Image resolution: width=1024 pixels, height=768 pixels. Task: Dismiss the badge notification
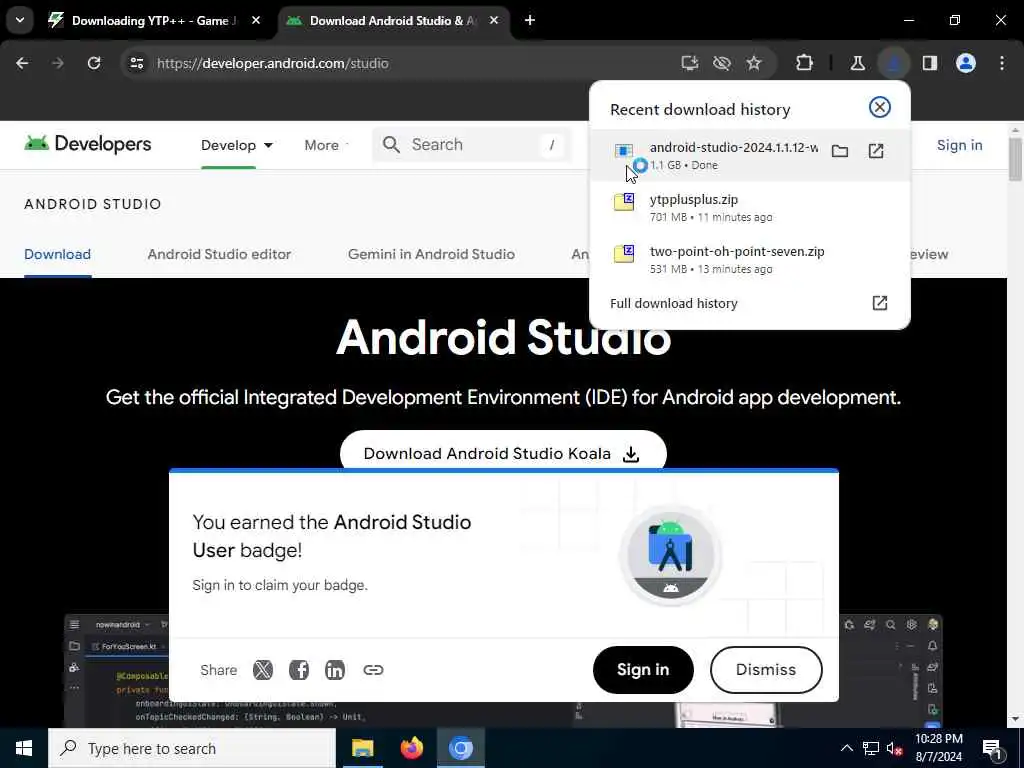click(766, 670)
